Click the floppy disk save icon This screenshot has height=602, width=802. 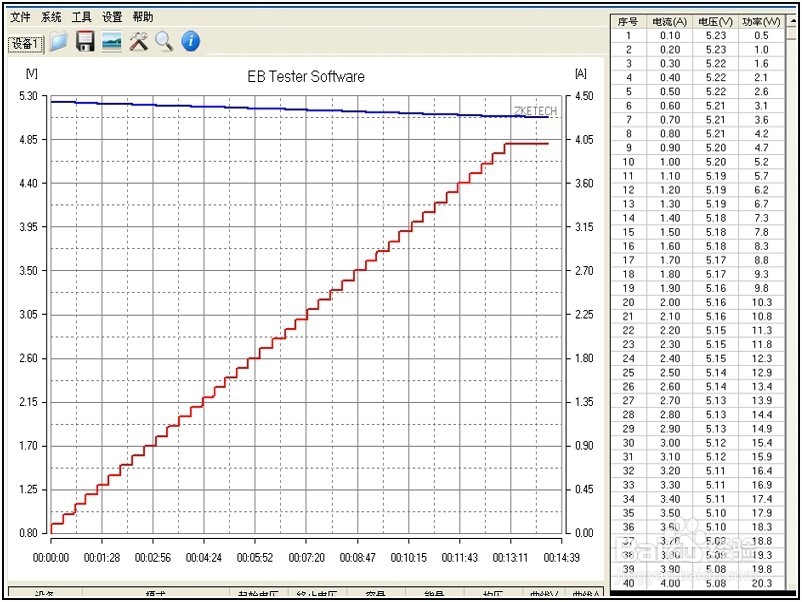tap(85, 41)
